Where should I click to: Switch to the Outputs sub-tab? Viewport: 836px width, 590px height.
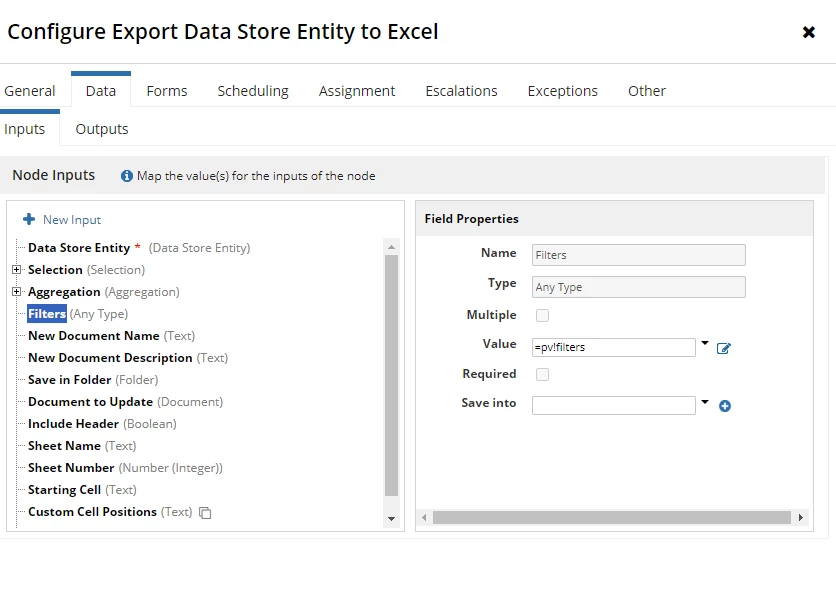(x=102, y=129)
